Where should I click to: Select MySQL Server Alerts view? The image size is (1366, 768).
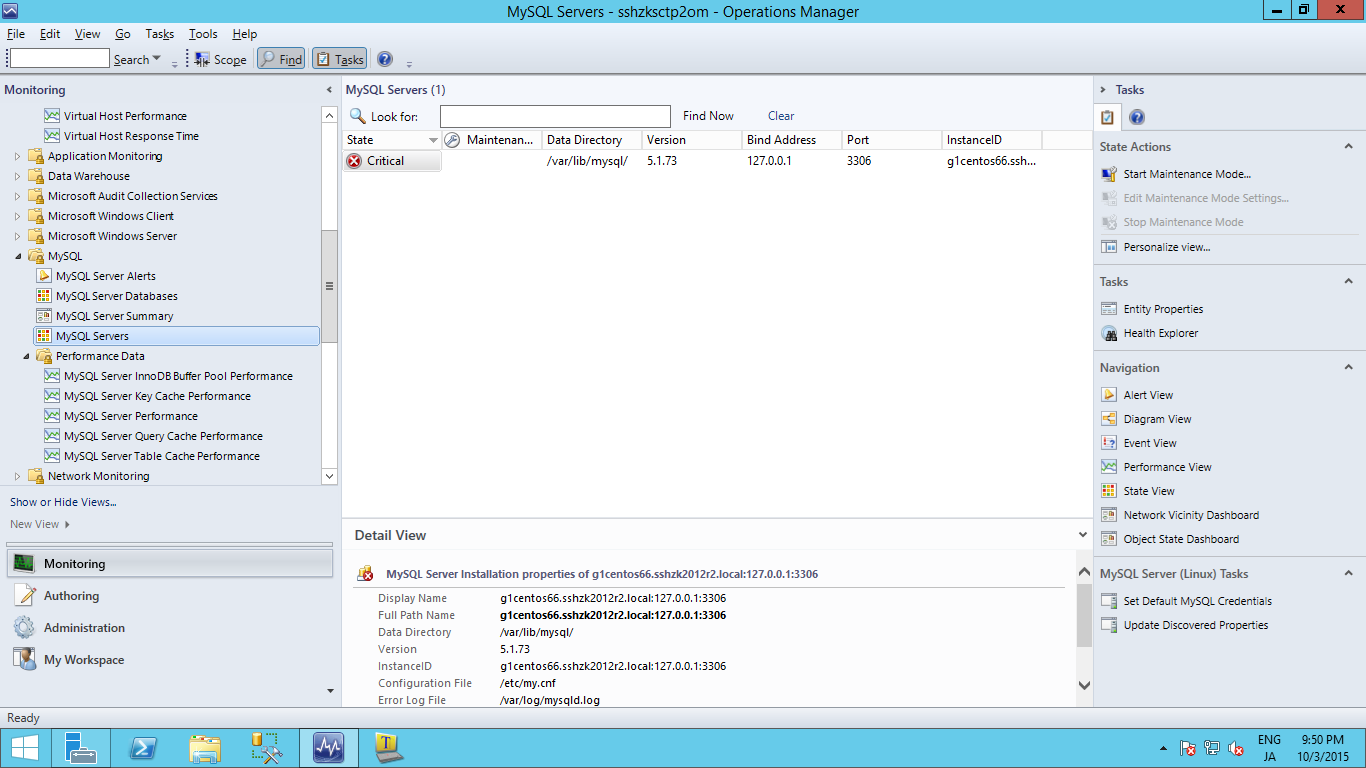pyautogui.click(x=105, y=276)
